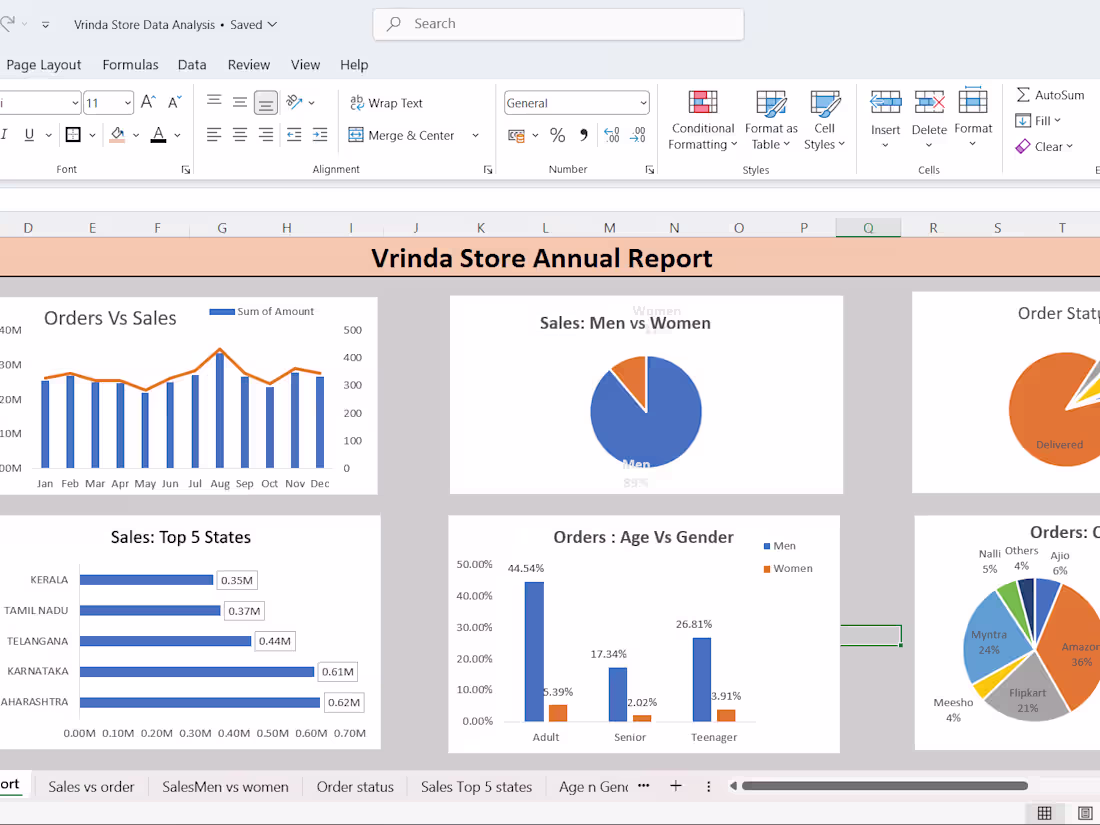The image size is (1100, 825).
Task: Open the Formulas ribbon tab
Action: (x=130, y=65)
